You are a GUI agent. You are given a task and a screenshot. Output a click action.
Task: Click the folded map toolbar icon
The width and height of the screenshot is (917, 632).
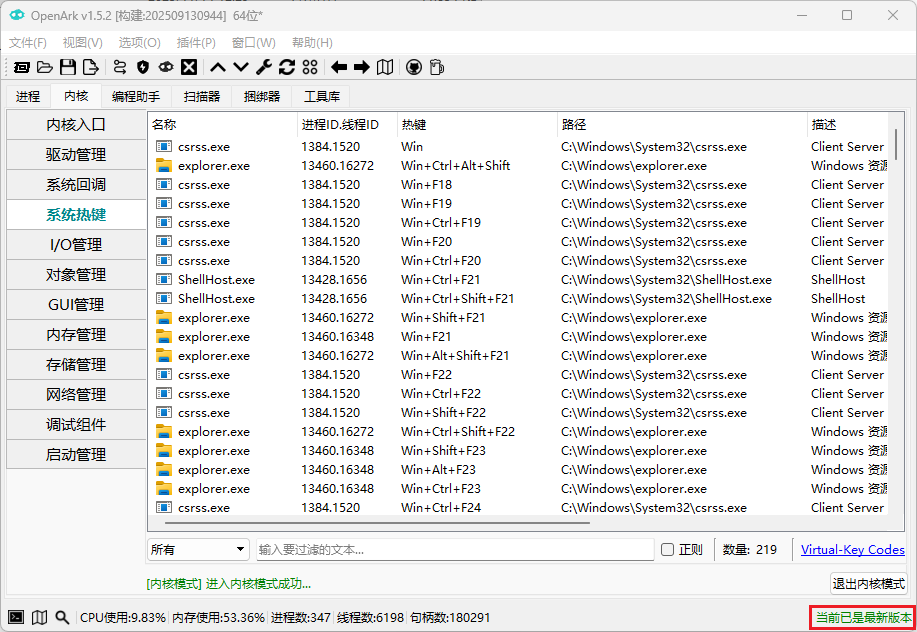[x=385, y=67]
